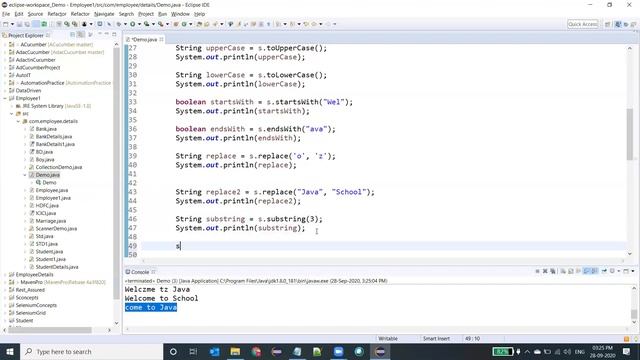Click the Save All toolbar icon
Viewport: 640px width, 360px height.
(x=27, y=24)
